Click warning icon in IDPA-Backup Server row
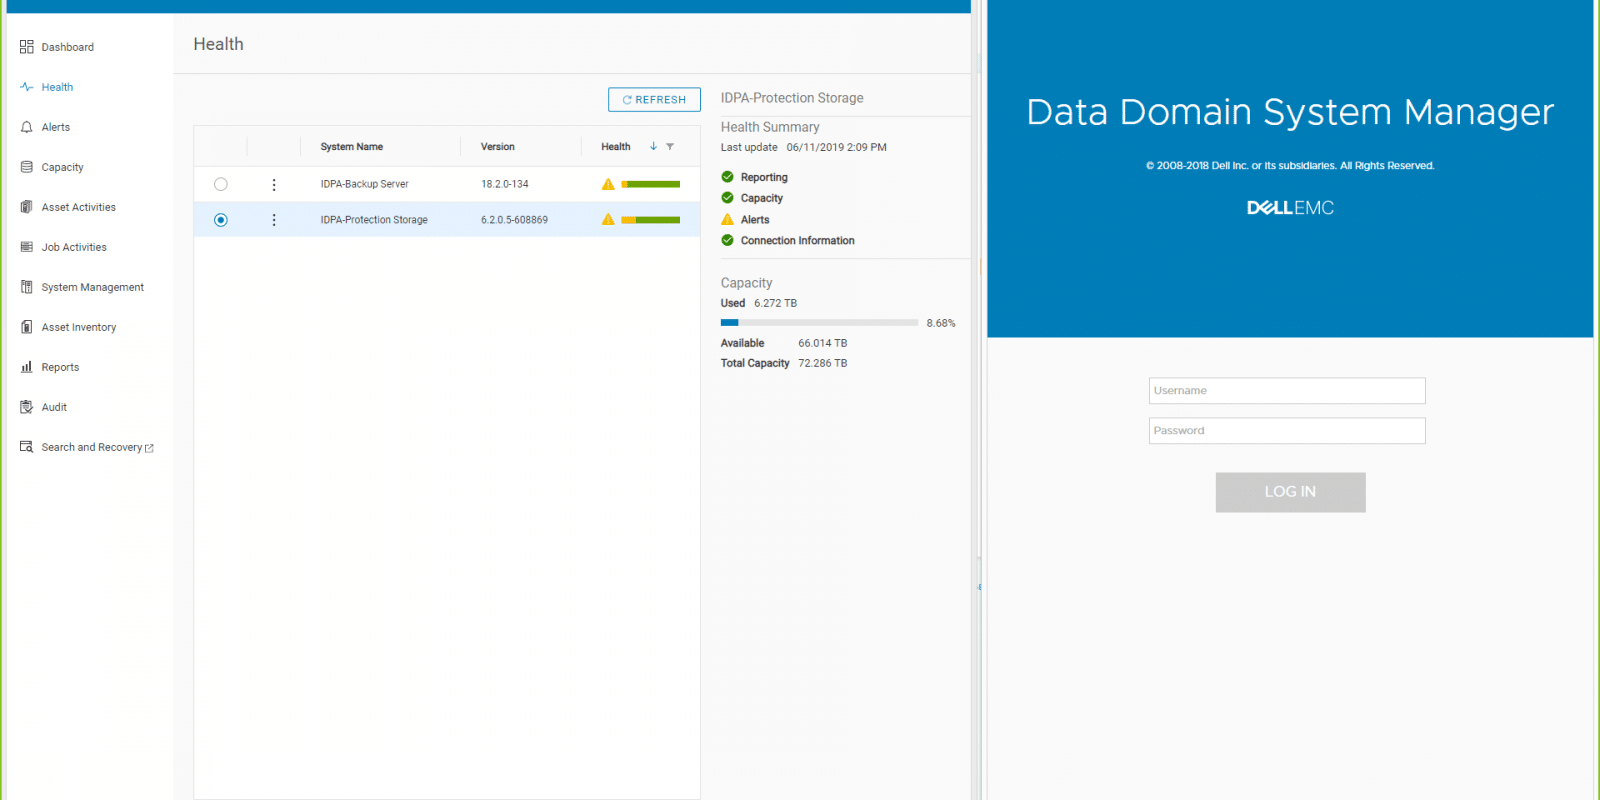Image resolution: width=1600 pixels, height=800 pixels. [608, 184]
